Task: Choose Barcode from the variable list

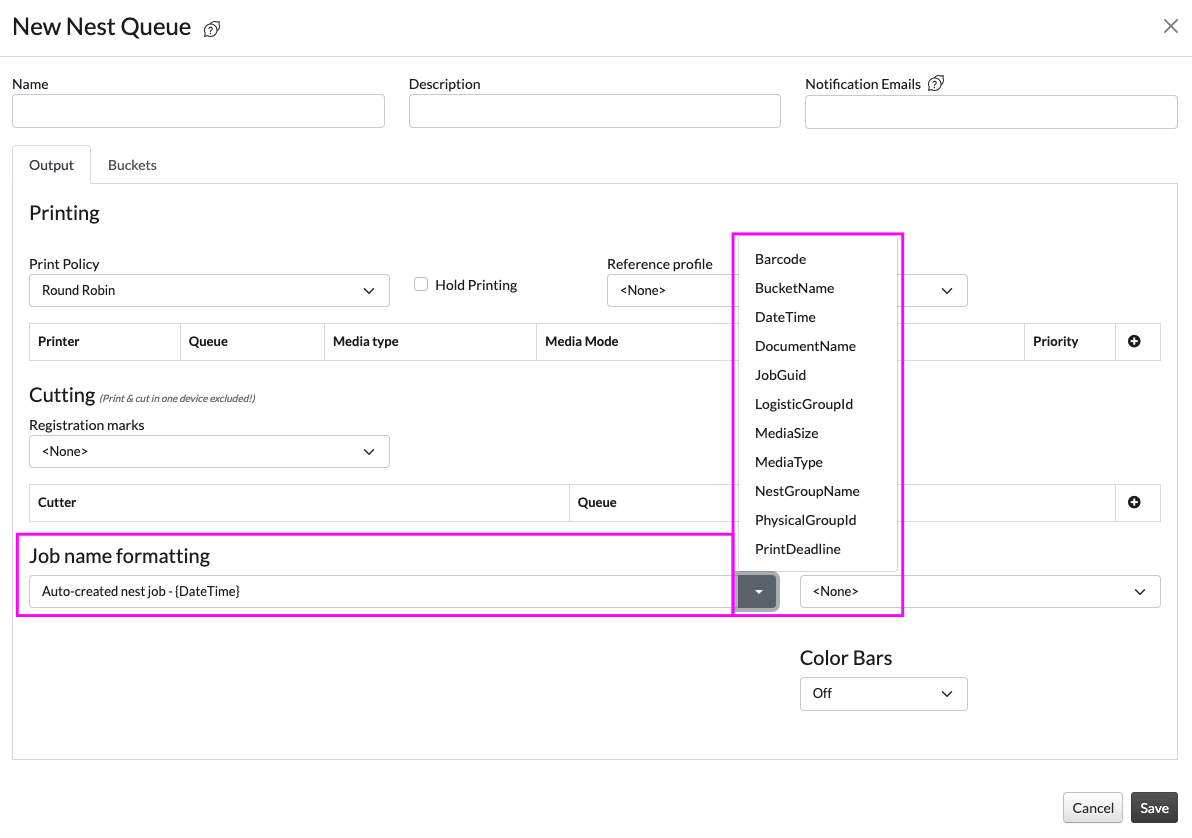Action: pos(780,259)
